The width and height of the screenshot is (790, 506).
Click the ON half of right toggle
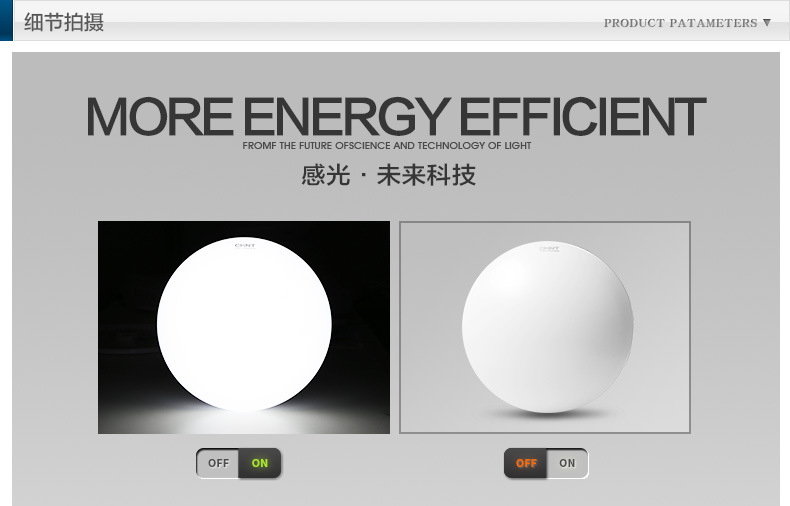[567, 463]
